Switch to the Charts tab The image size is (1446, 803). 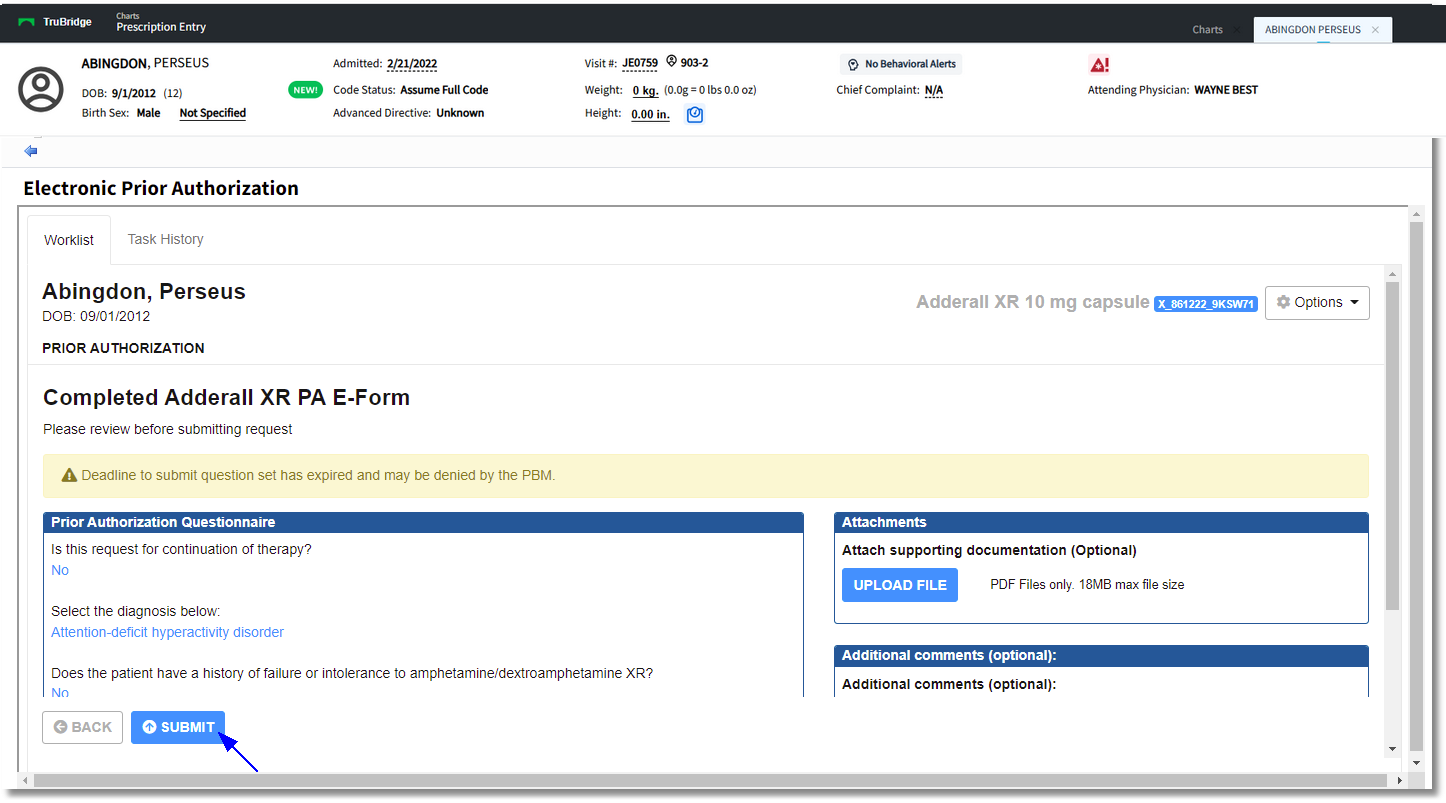pyautogui.click(x=1207, y=30)
